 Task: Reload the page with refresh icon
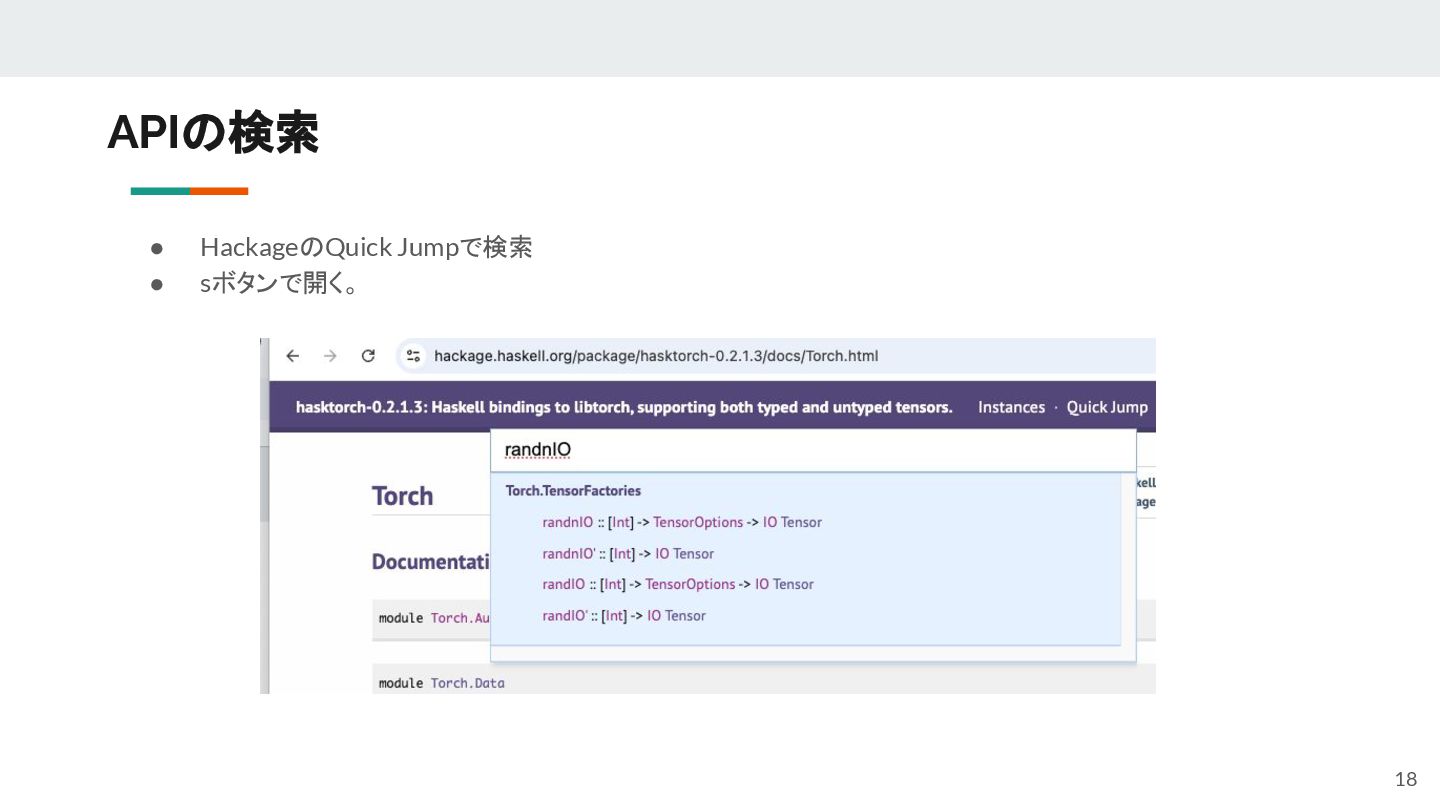(368, 356)
